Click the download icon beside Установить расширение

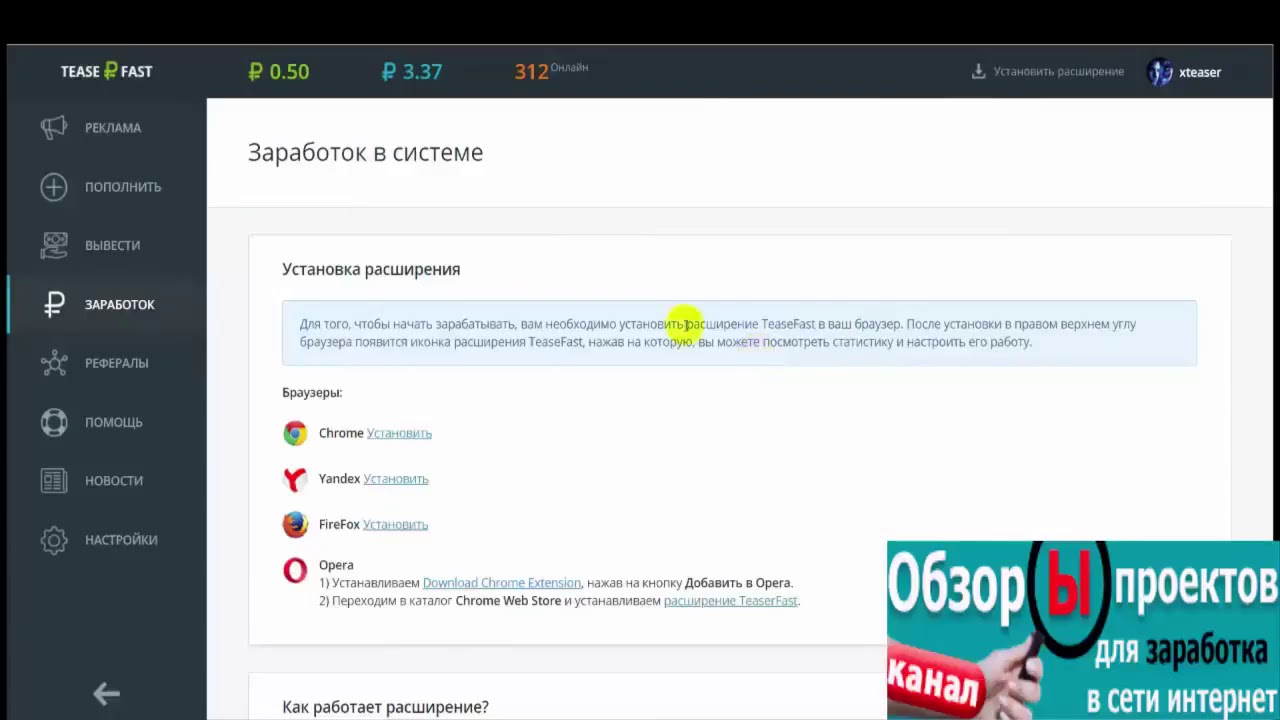click(978, 71)
